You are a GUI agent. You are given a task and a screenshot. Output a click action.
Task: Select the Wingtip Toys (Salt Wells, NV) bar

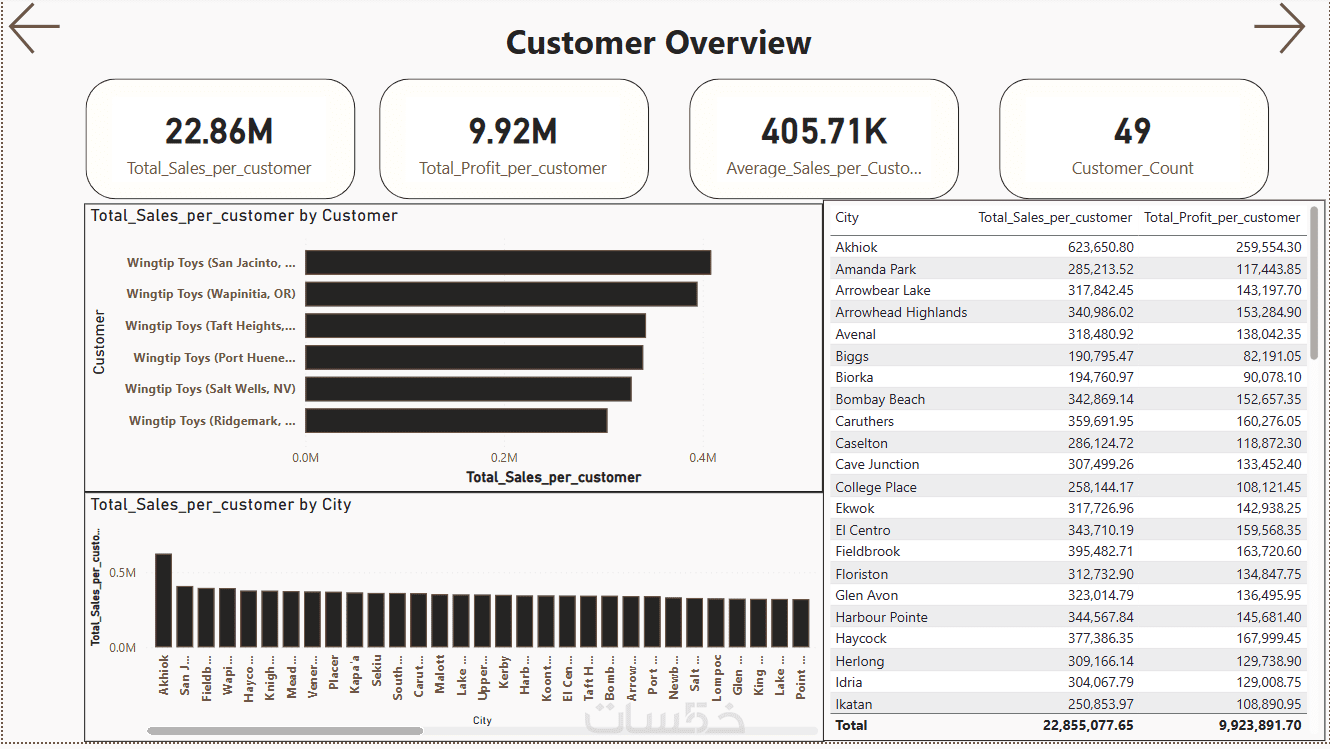pyautogui.click(x=468, y=389)
